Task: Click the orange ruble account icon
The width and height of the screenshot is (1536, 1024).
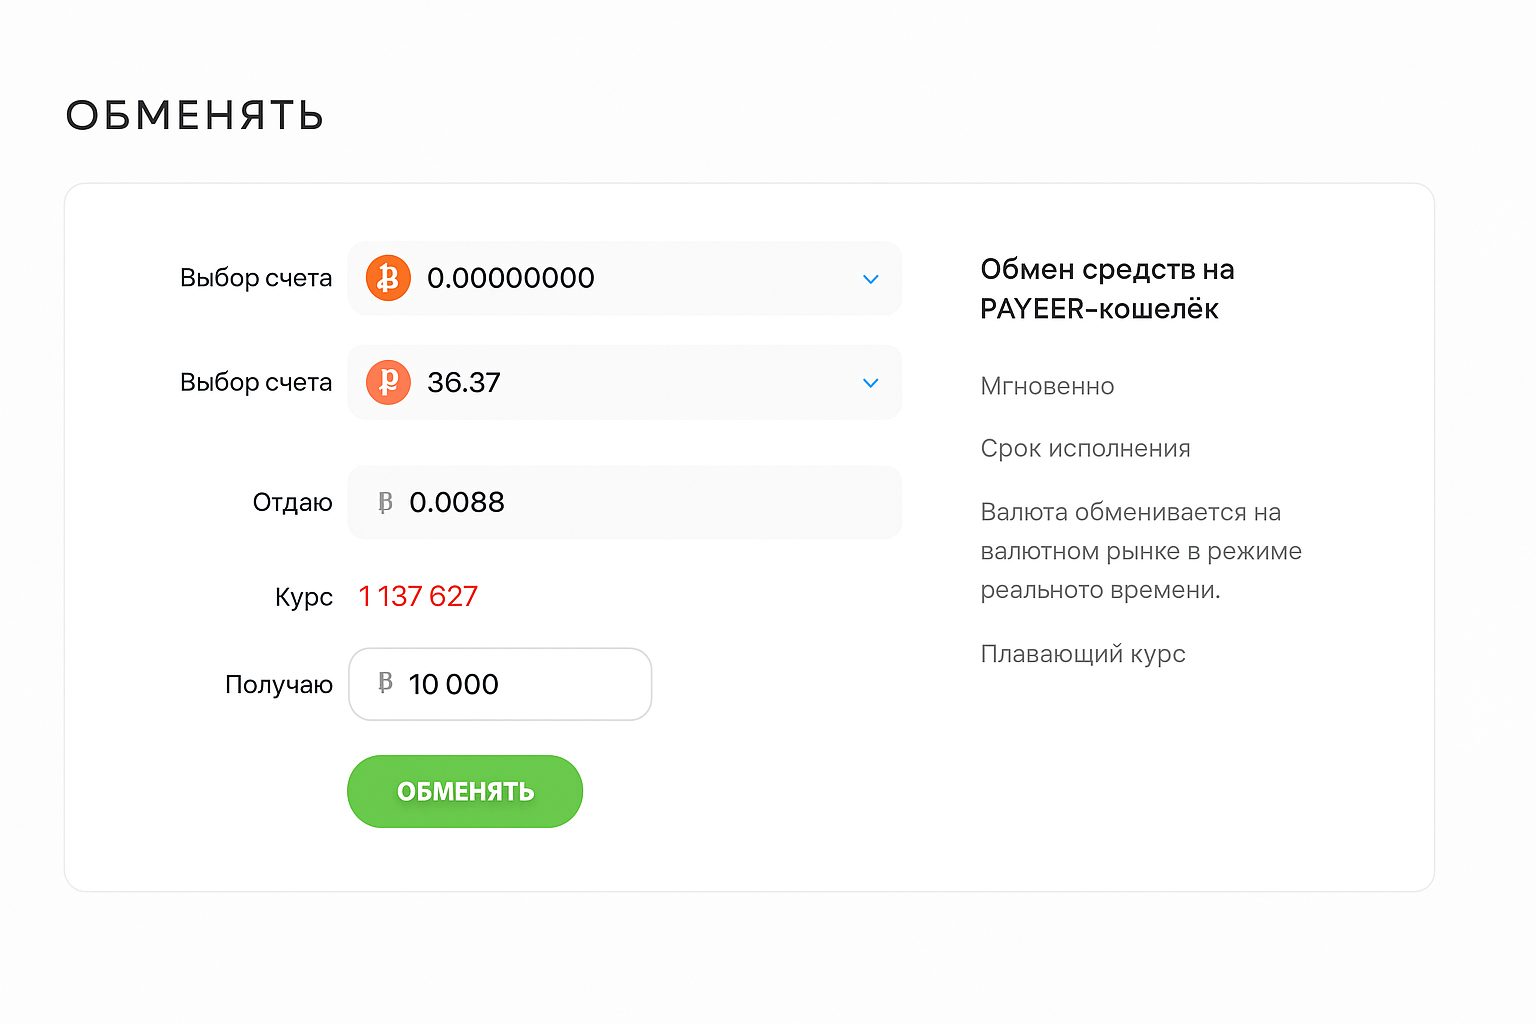Action: tap(388, 382)
